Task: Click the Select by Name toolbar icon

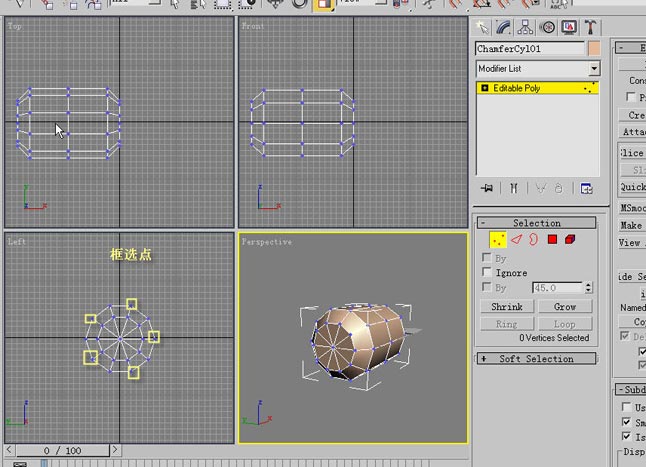Action: click(x=197, y=4)
